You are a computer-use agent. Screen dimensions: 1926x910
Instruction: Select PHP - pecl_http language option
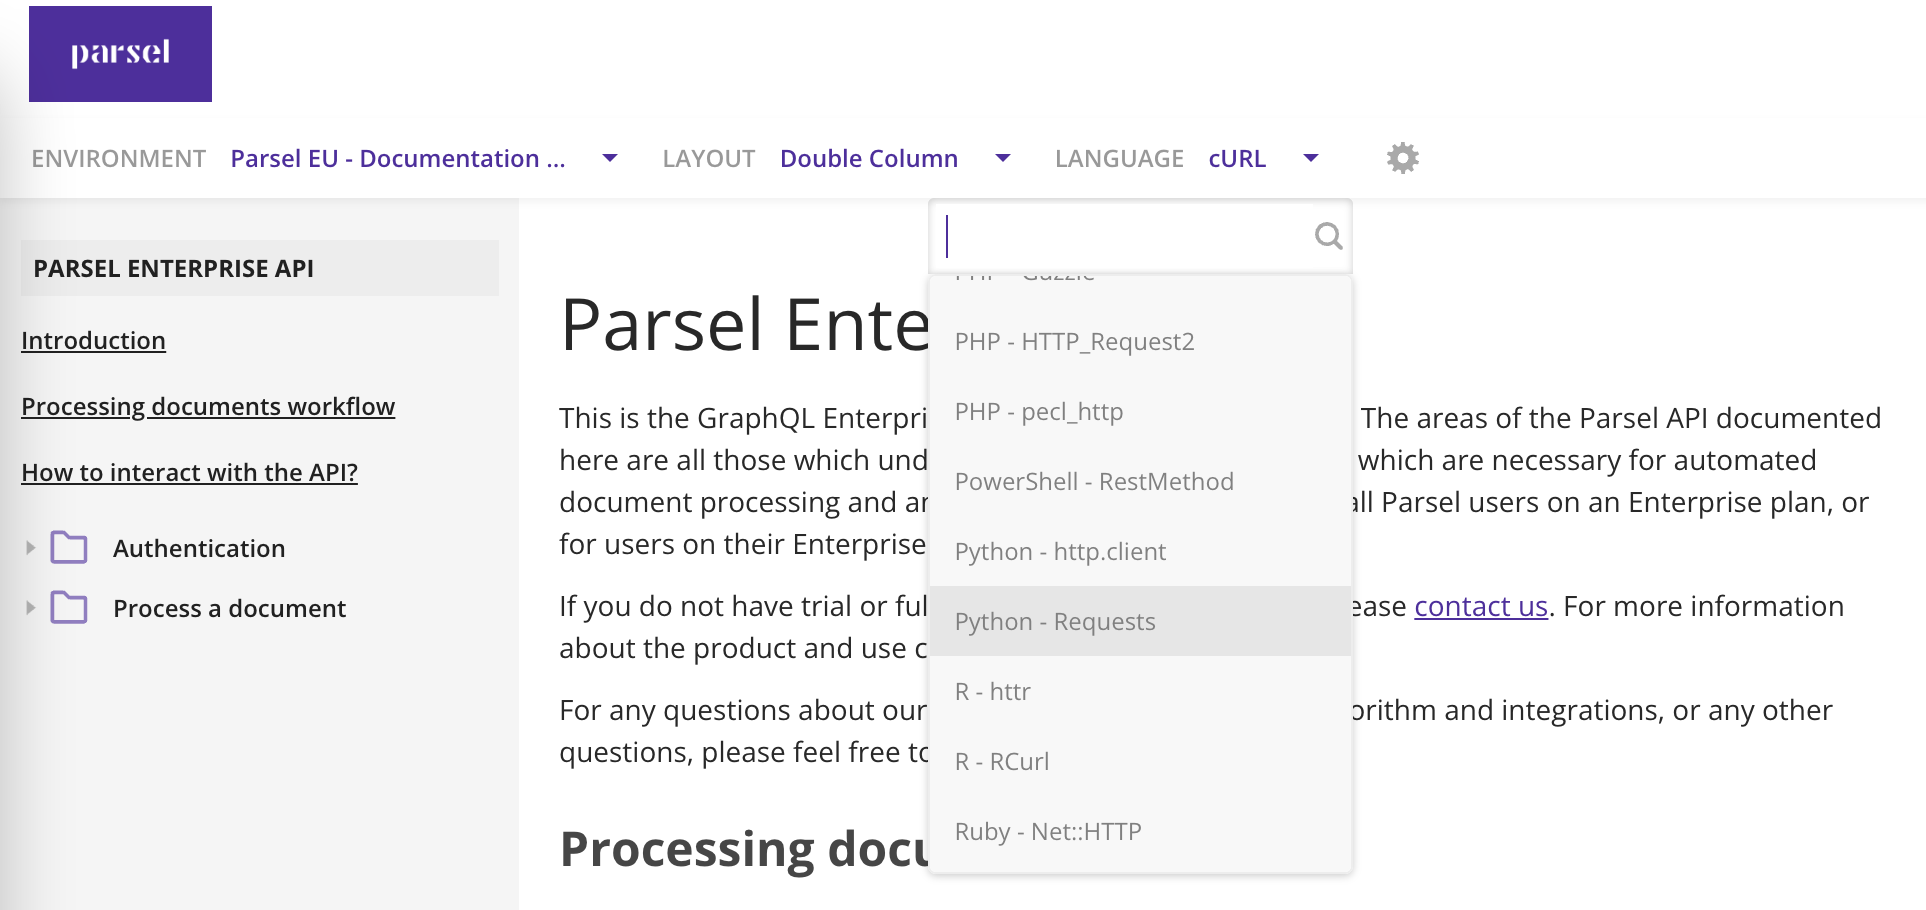pyautogui.click(x=1140, y=411)
